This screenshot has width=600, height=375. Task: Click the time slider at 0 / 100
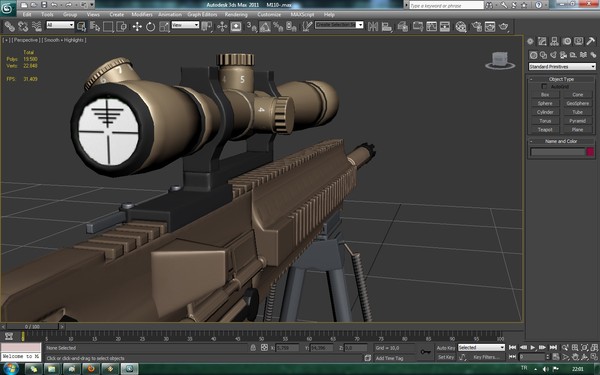[x=32, y=327]
